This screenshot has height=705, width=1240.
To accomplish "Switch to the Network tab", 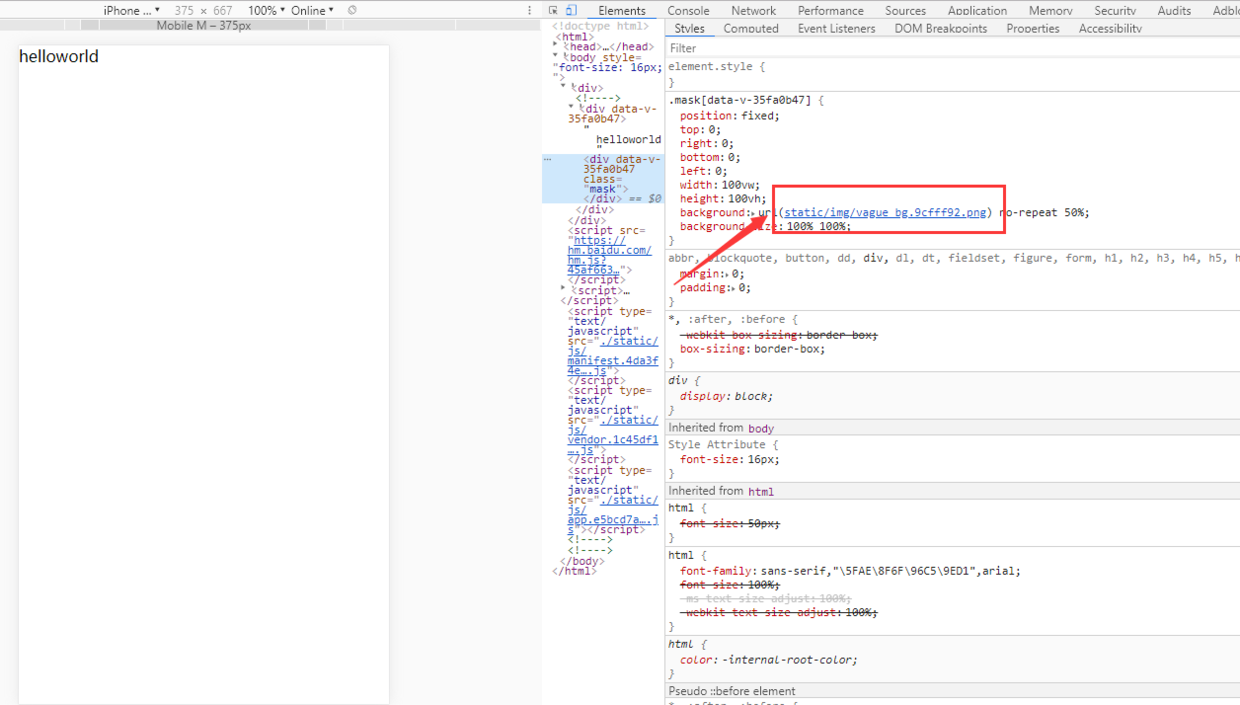I will [x=753, y=10].
